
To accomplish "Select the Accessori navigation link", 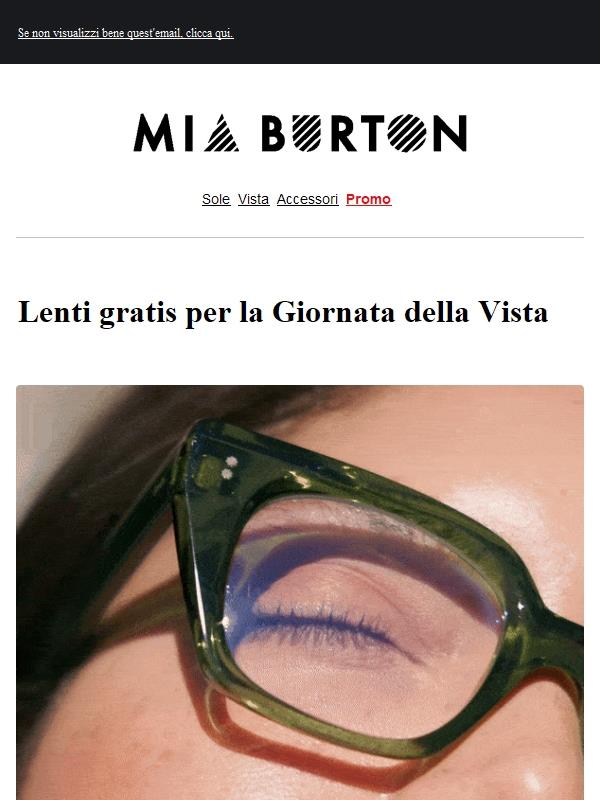I will (308, 199).
